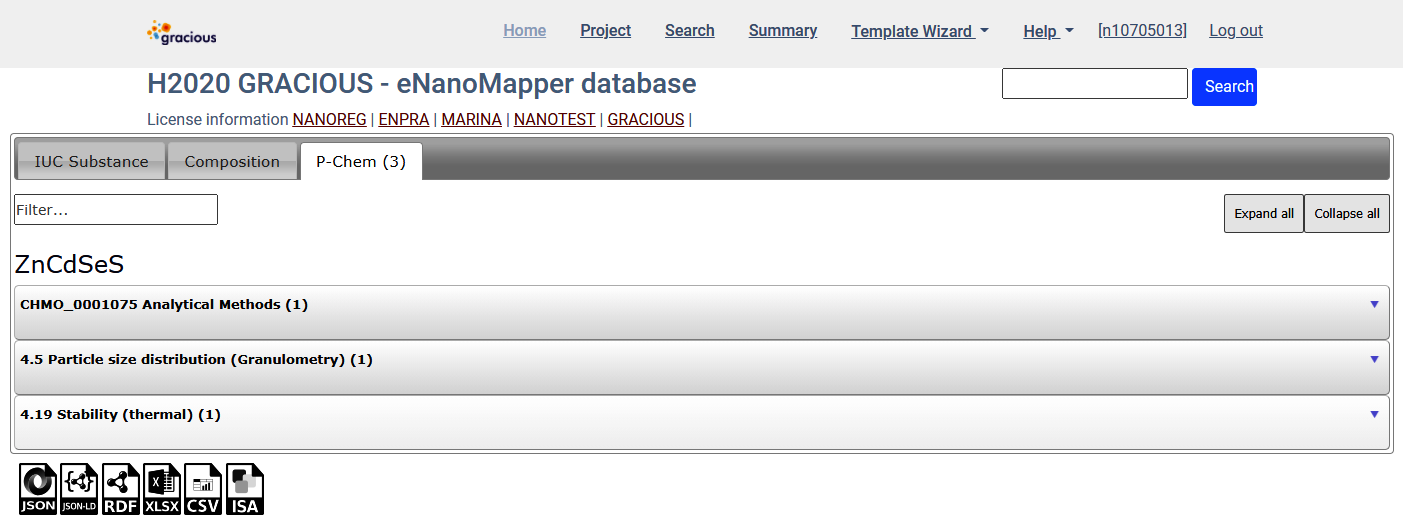Open the NANOREG license link
The image size is (1403, 526).
tap(329, 120)
